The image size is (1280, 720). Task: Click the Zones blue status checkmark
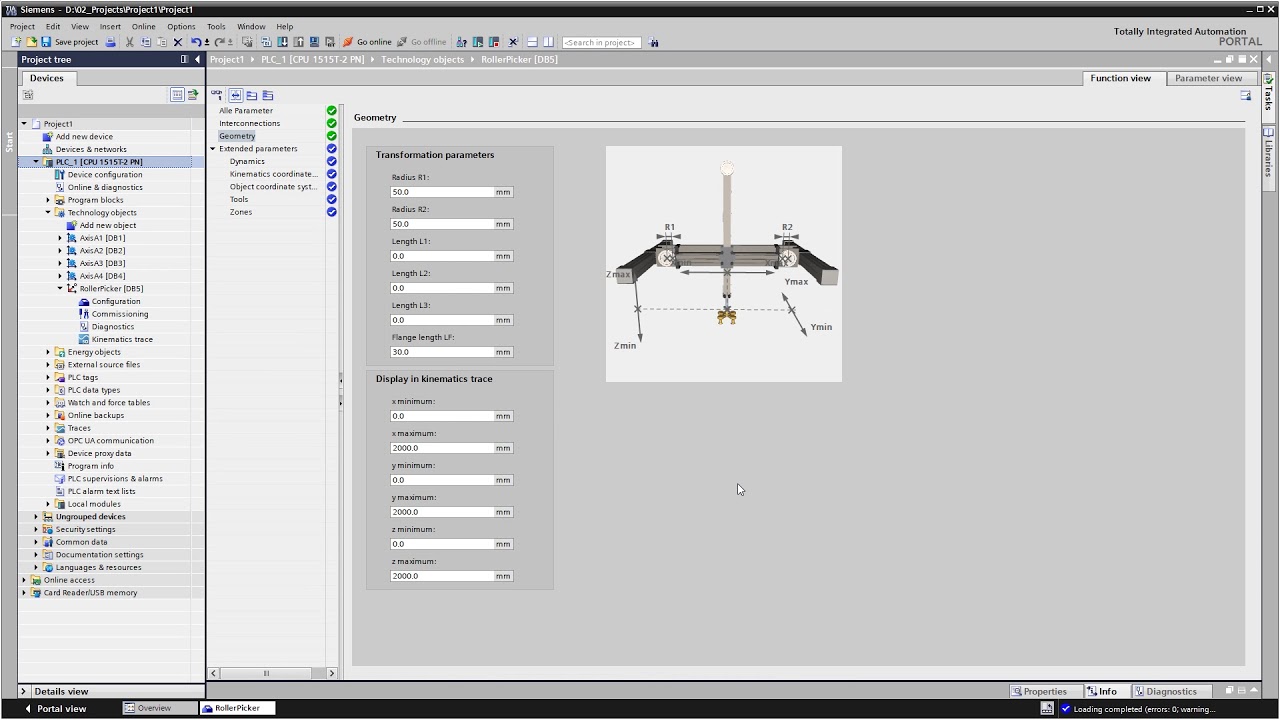(332, 212)
